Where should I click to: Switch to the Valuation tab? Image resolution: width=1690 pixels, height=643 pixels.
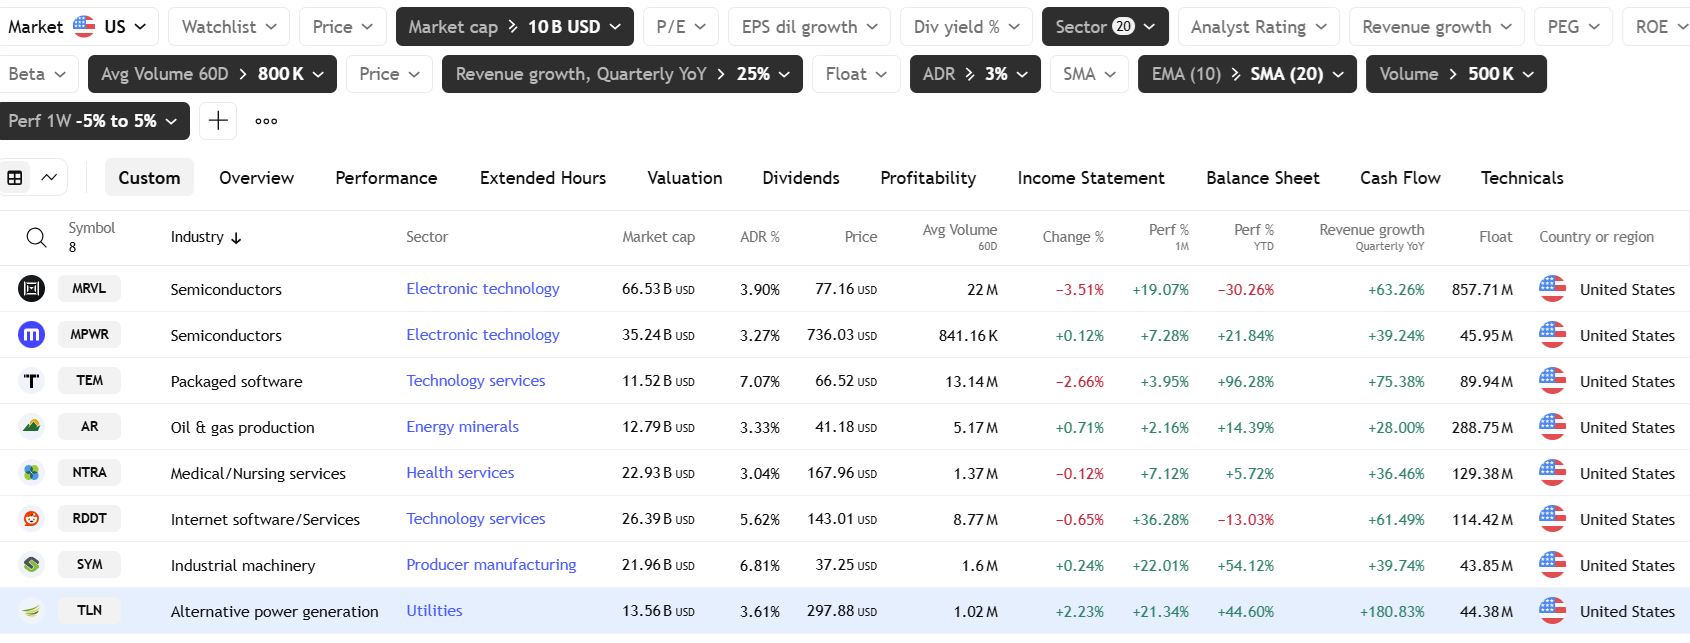click(x=685, y=178)
